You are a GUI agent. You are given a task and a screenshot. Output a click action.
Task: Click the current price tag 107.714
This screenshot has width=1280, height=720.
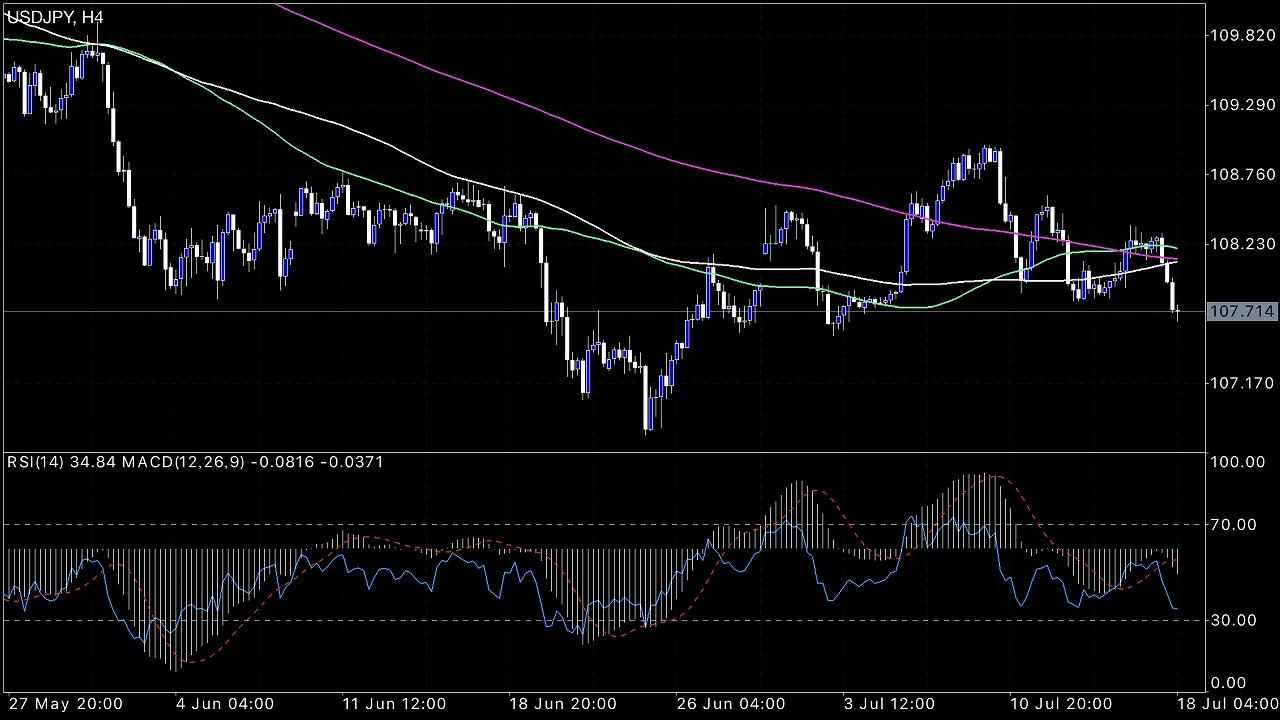click(x=1242, y=312)
